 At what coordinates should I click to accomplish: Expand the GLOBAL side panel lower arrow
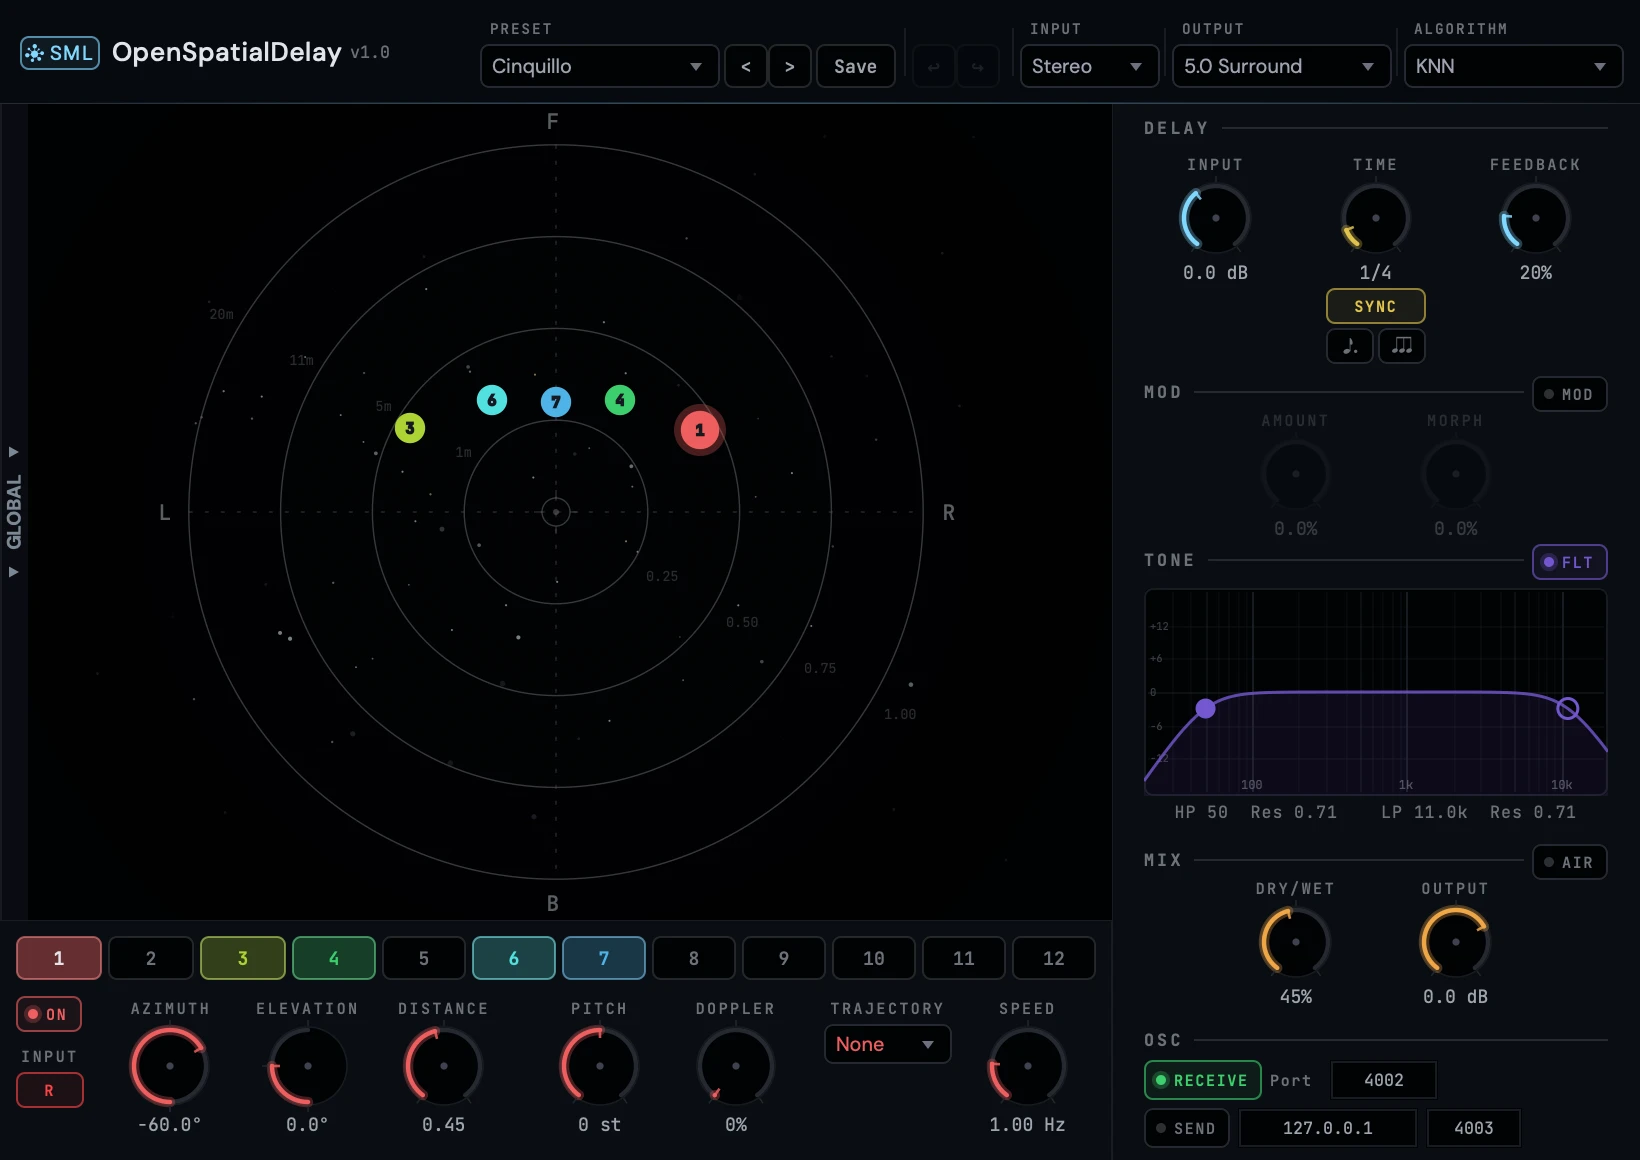14,572
